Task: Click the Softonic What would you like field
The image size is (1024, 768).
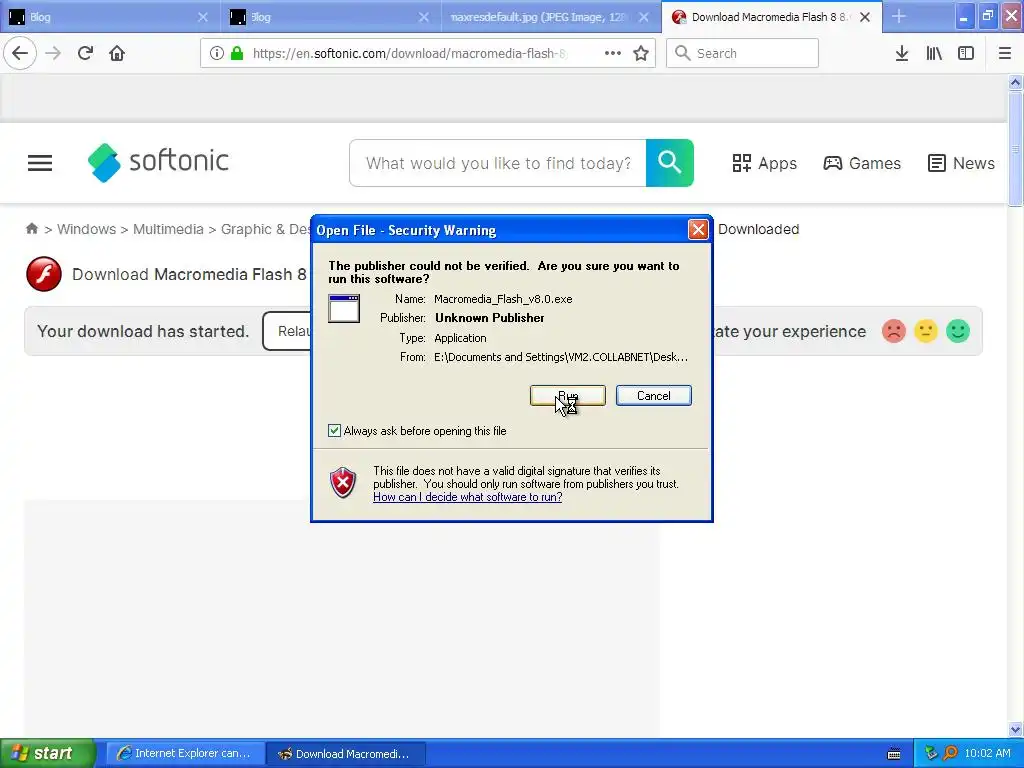Action: 498,163
